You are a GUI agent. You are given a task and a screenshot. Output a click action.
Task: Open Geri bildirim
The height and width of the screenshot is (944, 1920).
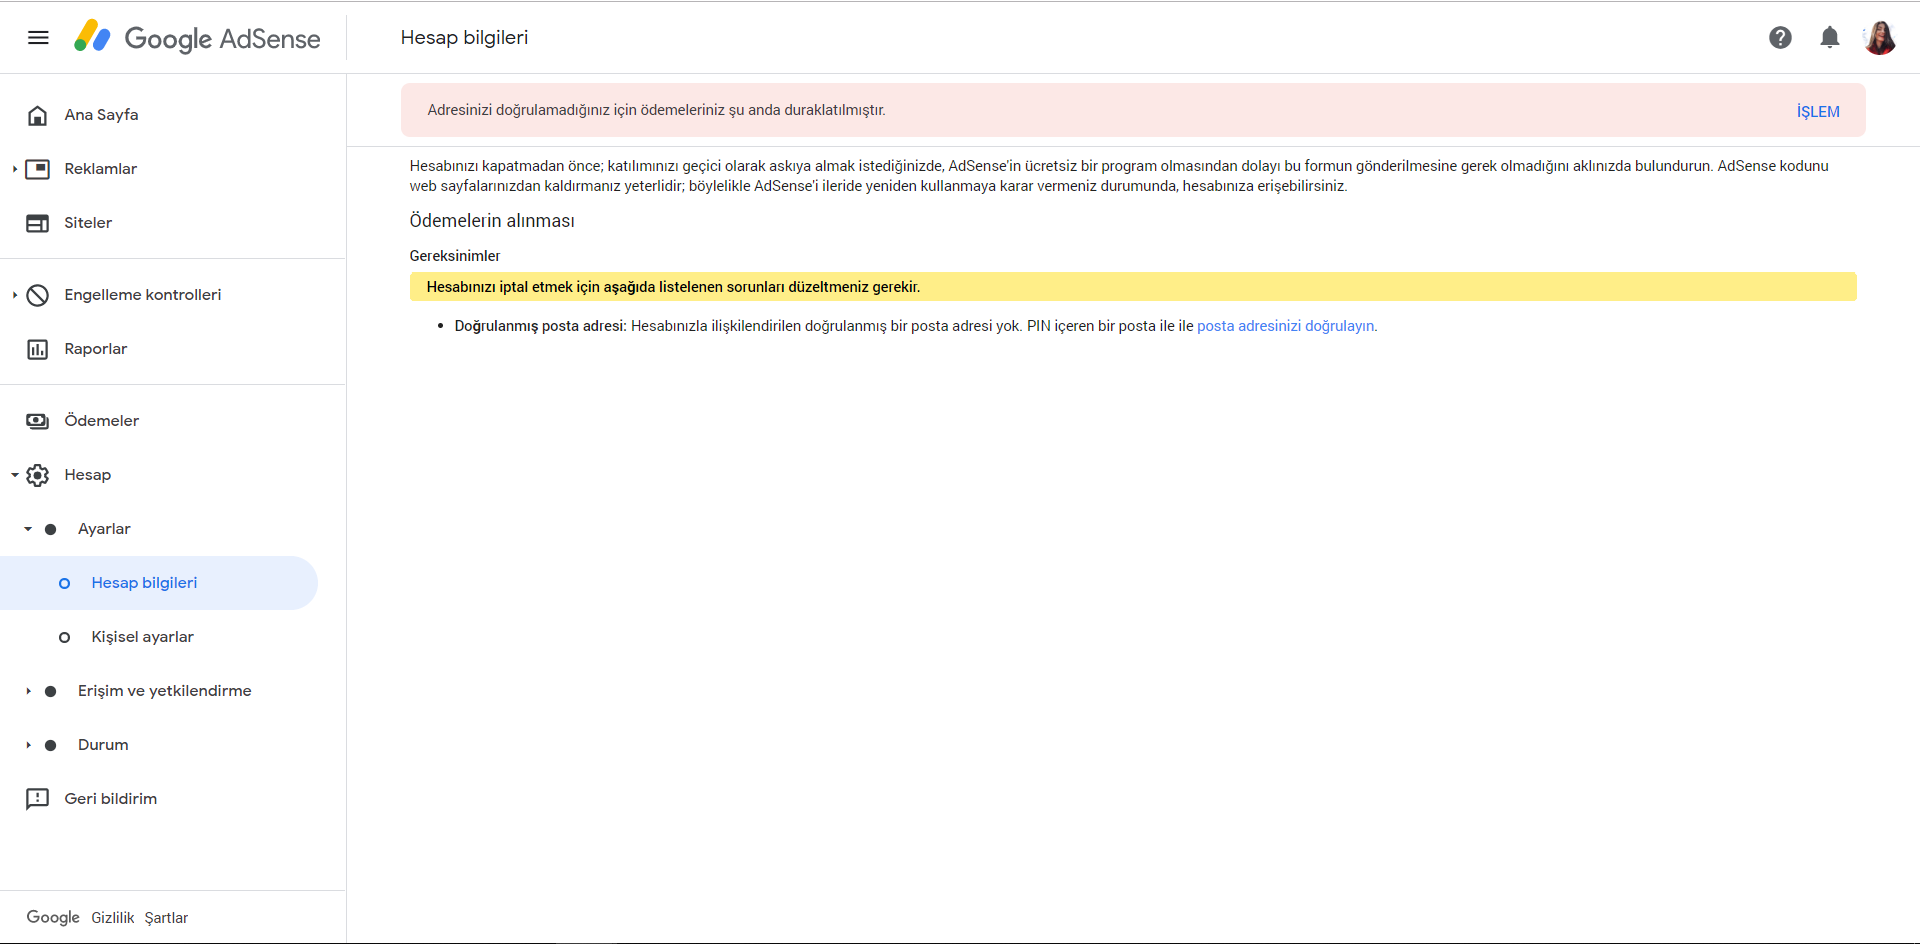110,799
